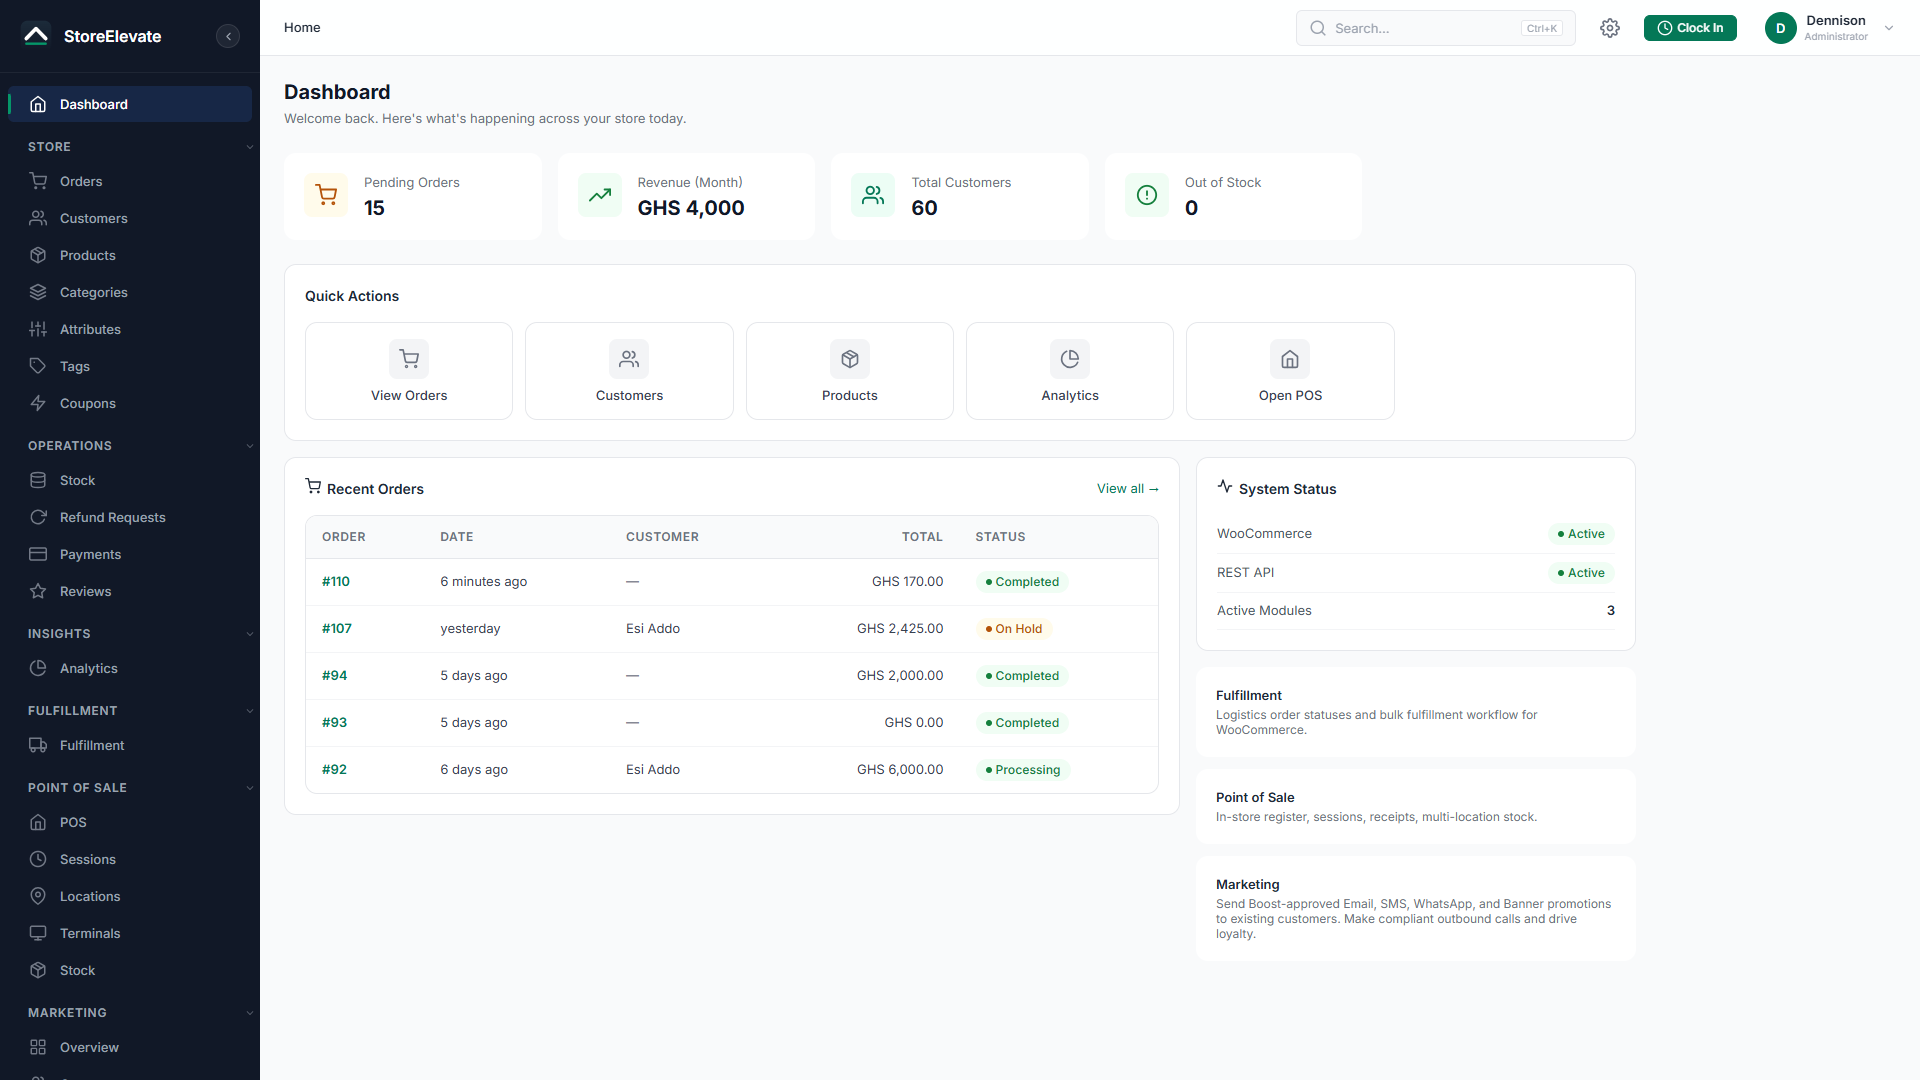Click the Fulfillment truck icon in sidebar

point(38,745)
